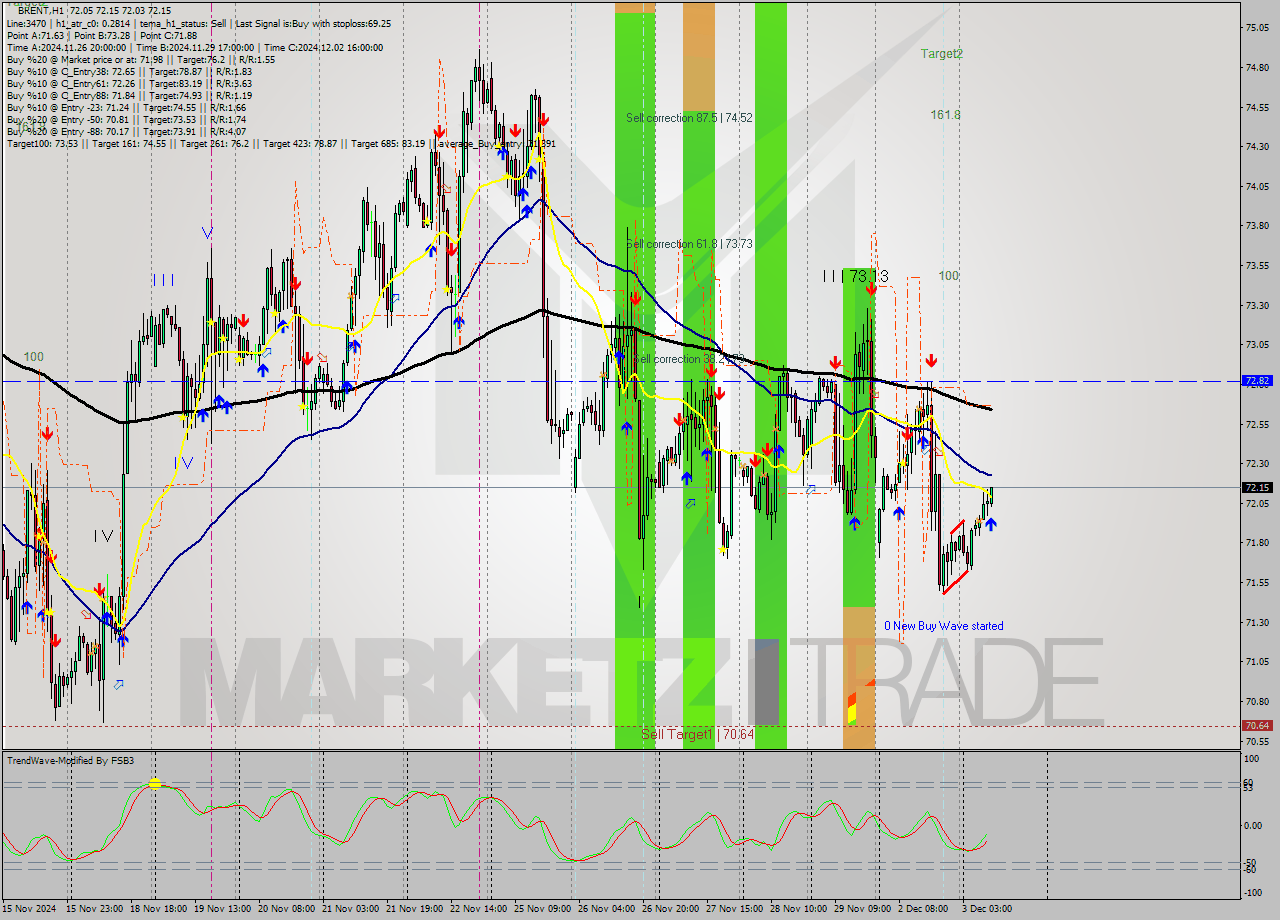Viewport: 1280px width, 920px height.
Task: Click the '161.8' Fibonacci level label
Action: click(945, 115)
